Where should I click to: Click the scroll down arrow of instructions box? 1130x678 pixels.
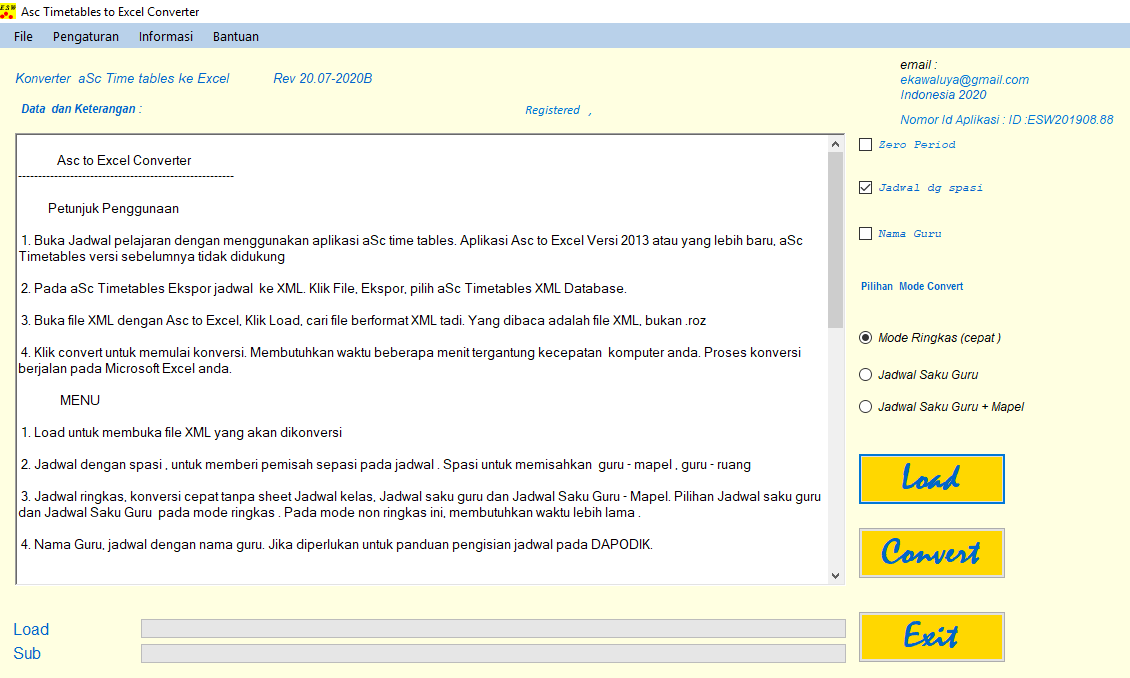tap(835, 575)
